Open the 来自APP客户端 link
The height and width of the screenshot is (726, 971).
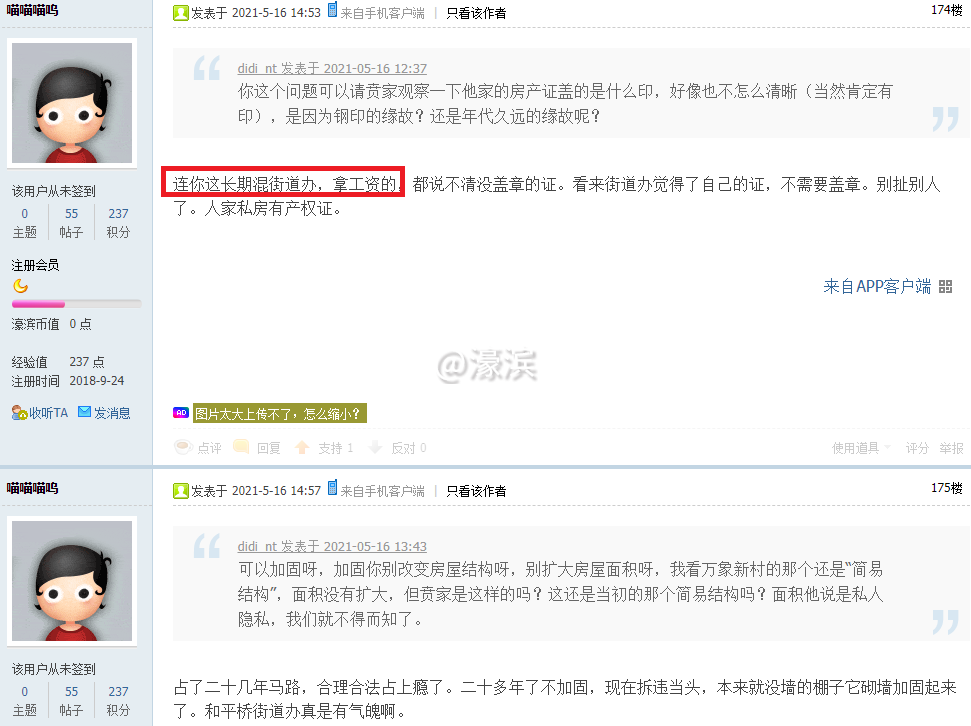(877, 286)
